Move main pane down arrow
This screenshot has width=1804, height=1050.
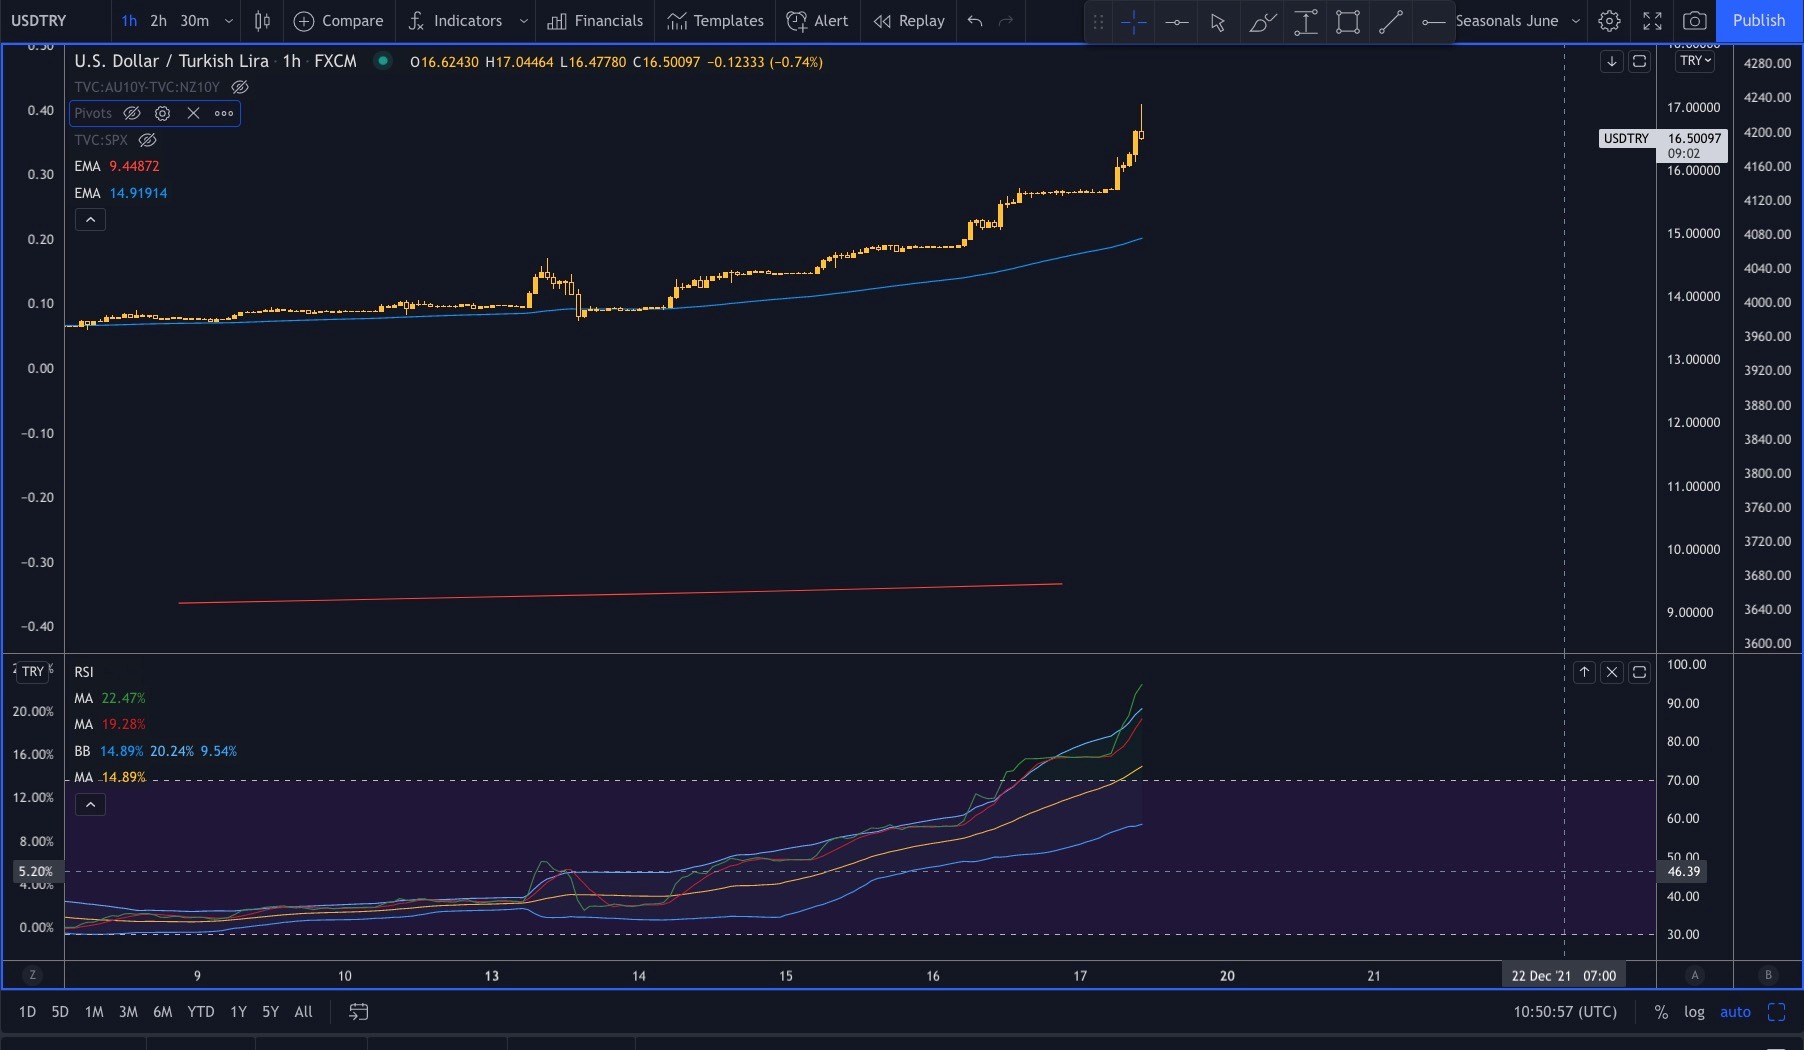[x=1612, y=62]
